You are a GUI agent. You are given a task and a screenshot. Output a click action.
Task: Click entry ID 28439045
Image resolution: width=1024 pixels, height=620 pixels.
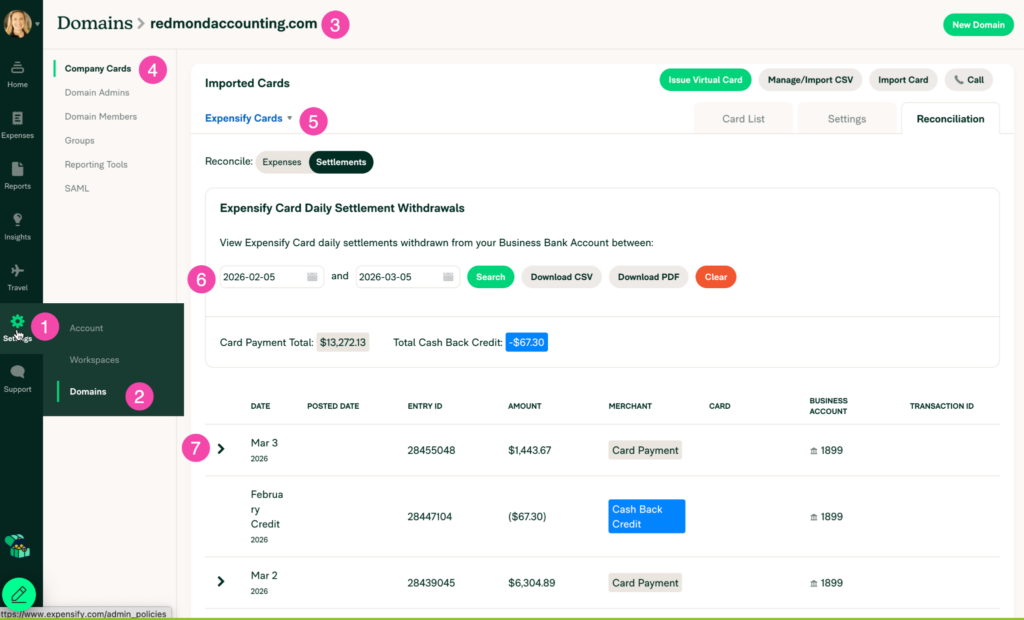(431, 583)
